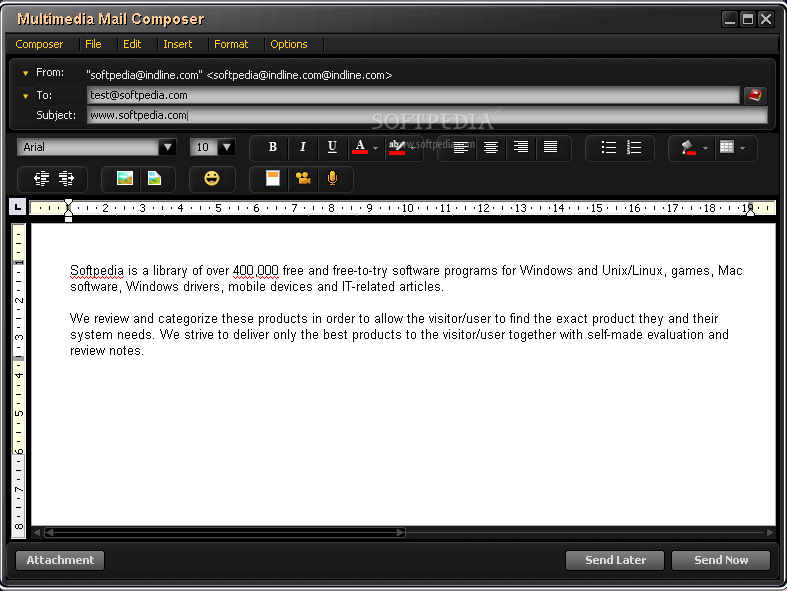Open the address book icon
Screen dimensions: 787x591
[755, 95]
